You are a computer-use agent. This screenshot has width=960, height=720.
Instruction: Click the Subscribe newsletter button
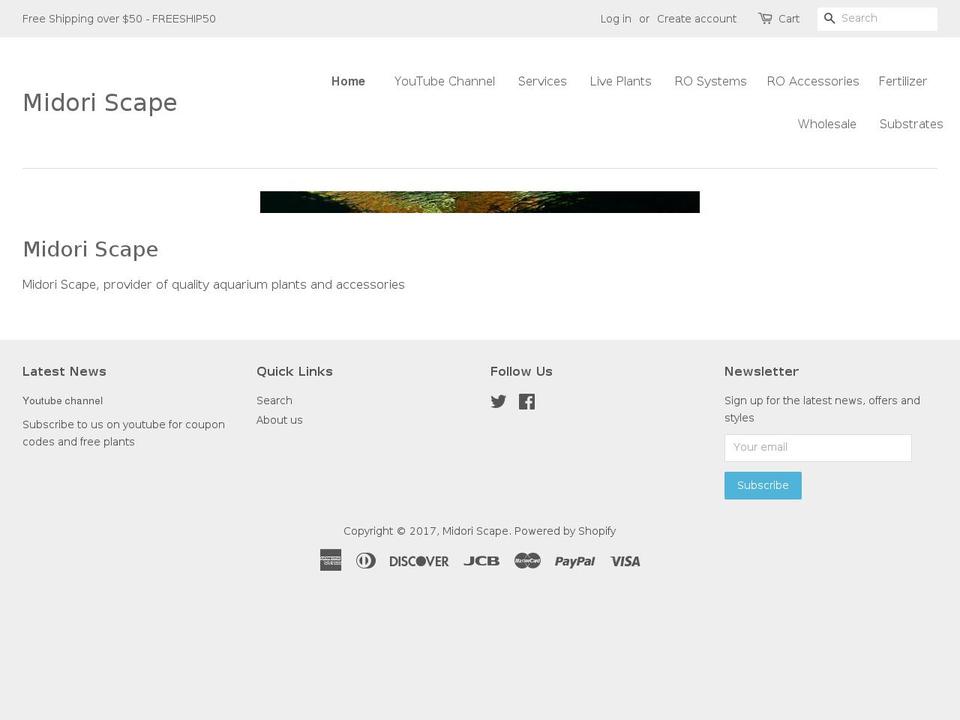click(763, 486)
